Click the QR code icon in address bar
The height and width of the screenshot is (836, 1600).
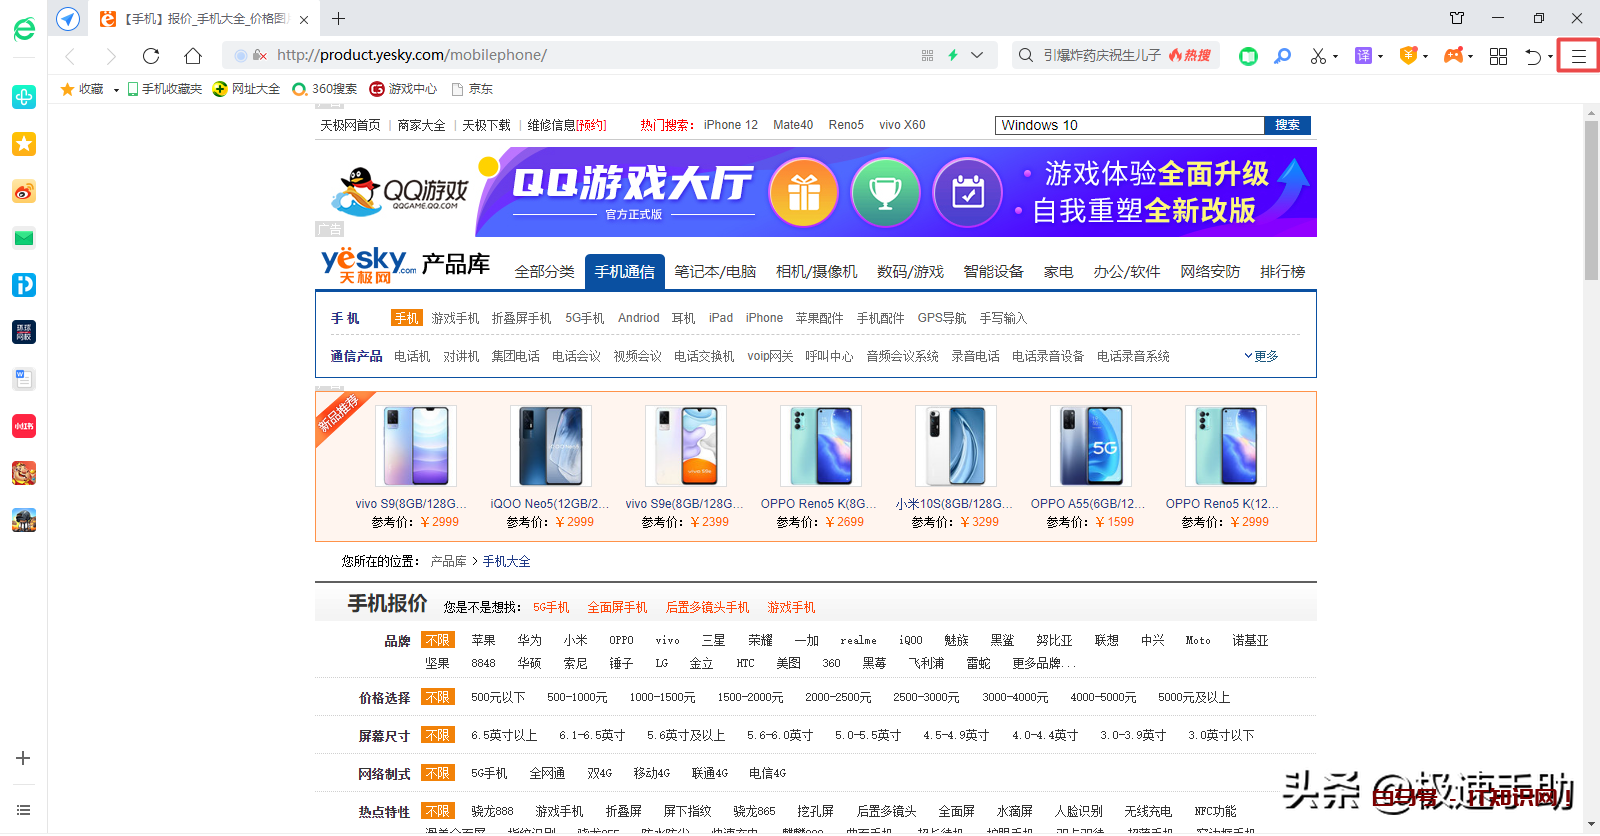[x=927, y=56]
